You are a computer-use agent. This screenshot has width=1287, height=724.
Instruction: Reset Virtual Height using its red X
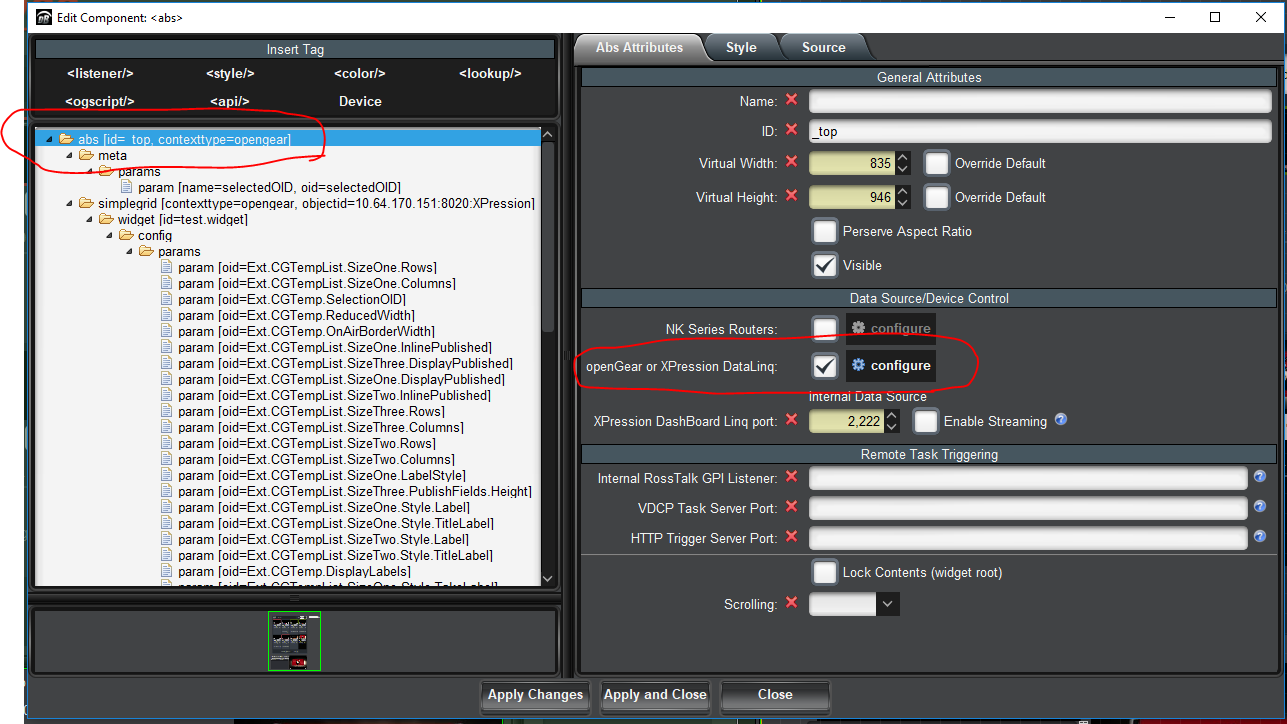coord(792,196)
